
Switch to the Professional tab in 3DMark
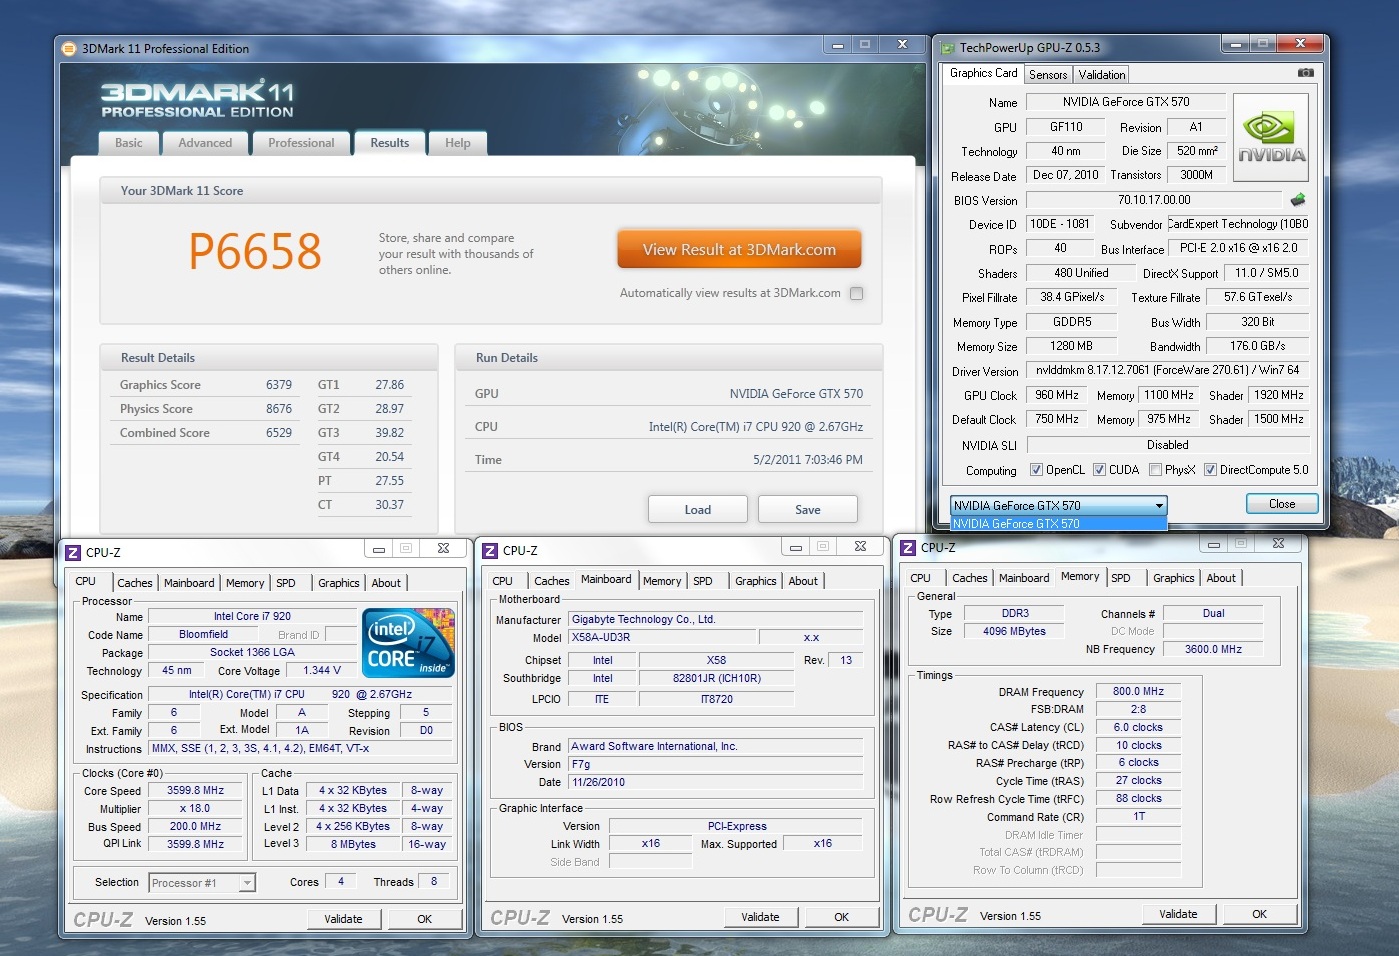pyautogui.click(x=301, y=143)
